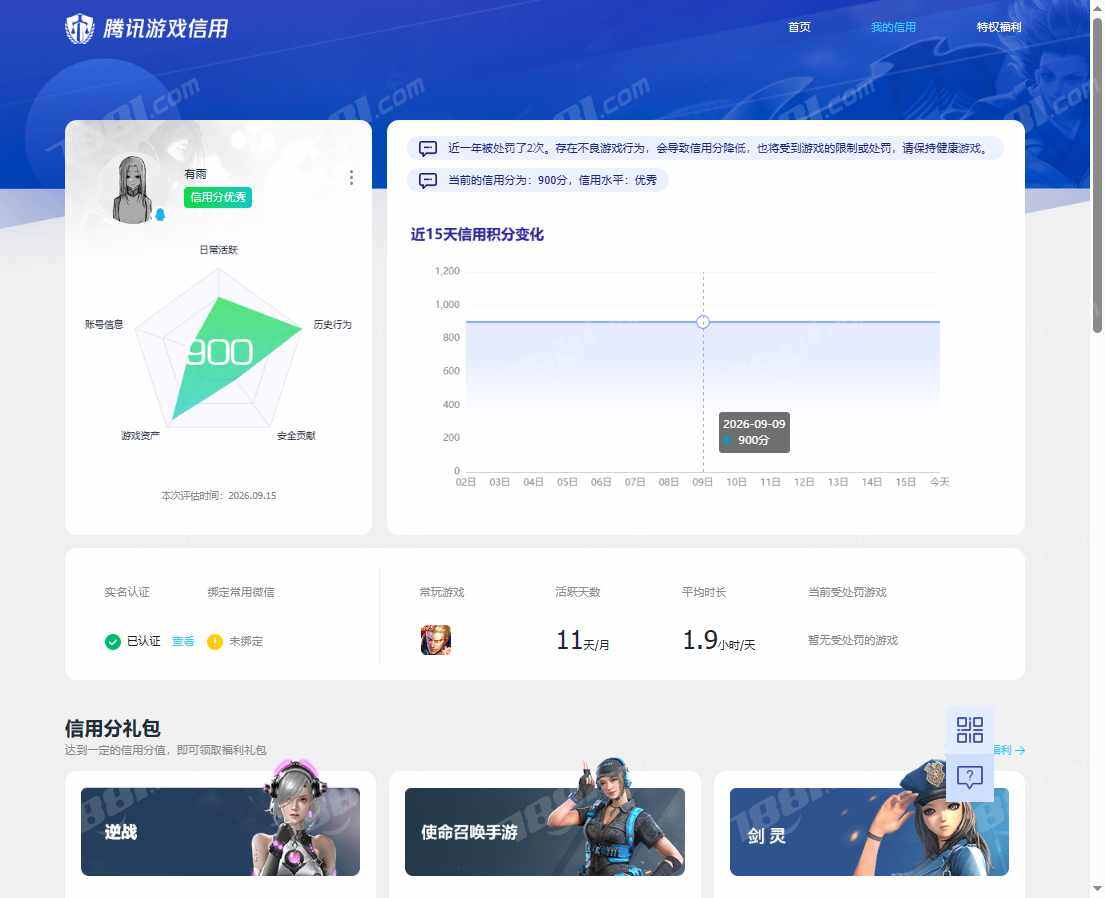The width and height of the screenshot is (1105, 898).
Task: Click the 1.9小时/天 average duration value
Action: click(x=719, y=641)
